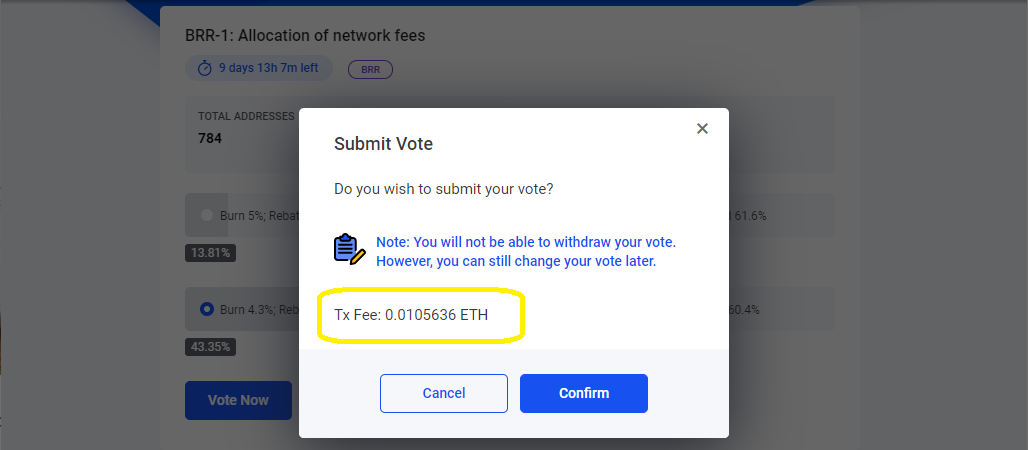Click the Tx Fee amount text
1028x450 pixels.
(410, 315)
